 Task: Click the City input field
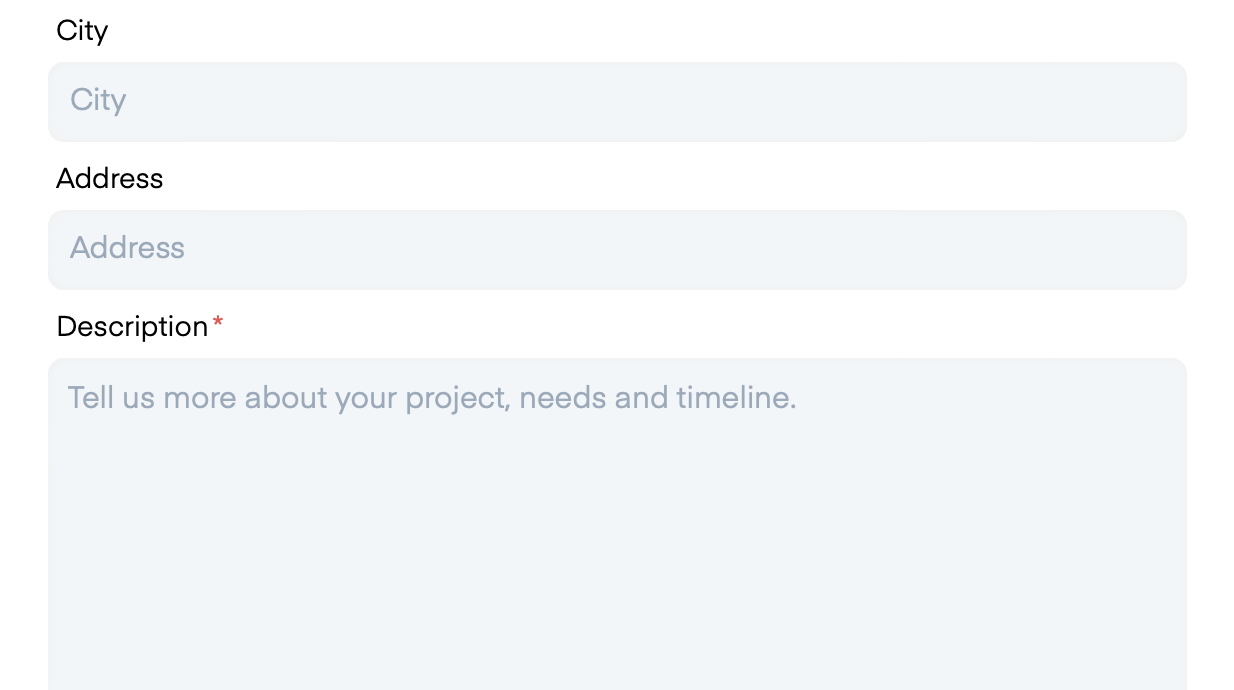click(x=617, y=102)
